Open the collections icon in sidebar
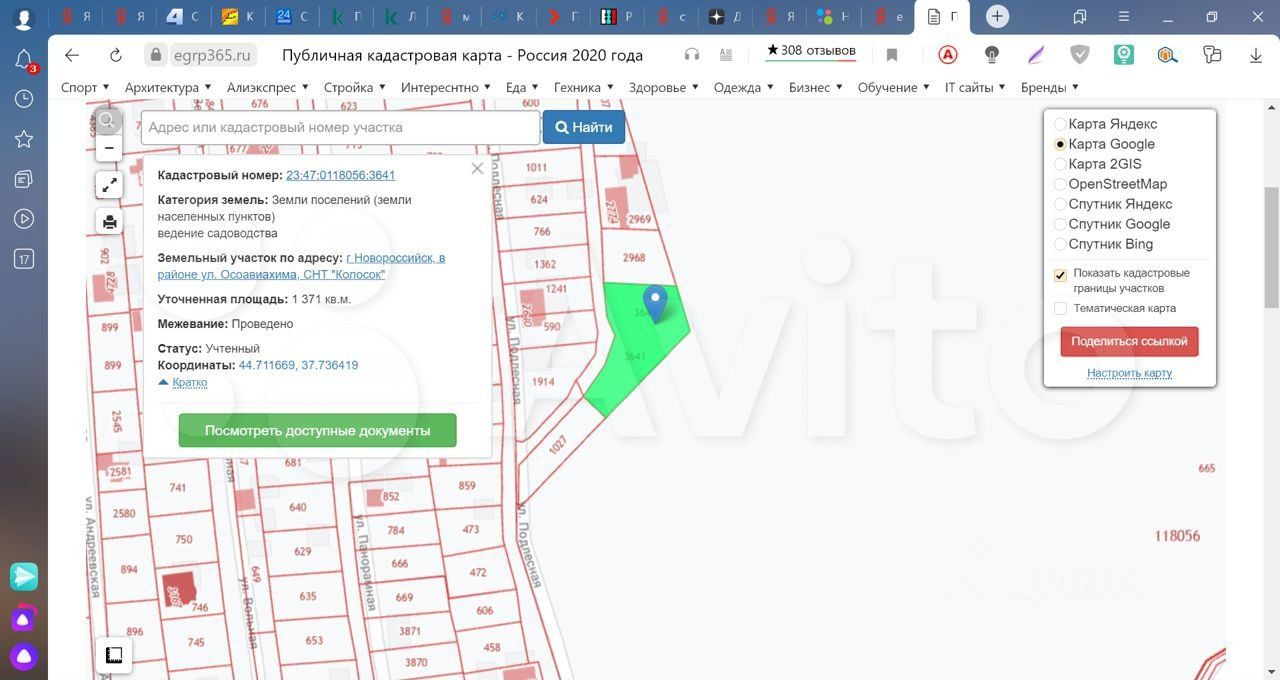This screenshot has width=1280, height=680. (x=24, y=179)
